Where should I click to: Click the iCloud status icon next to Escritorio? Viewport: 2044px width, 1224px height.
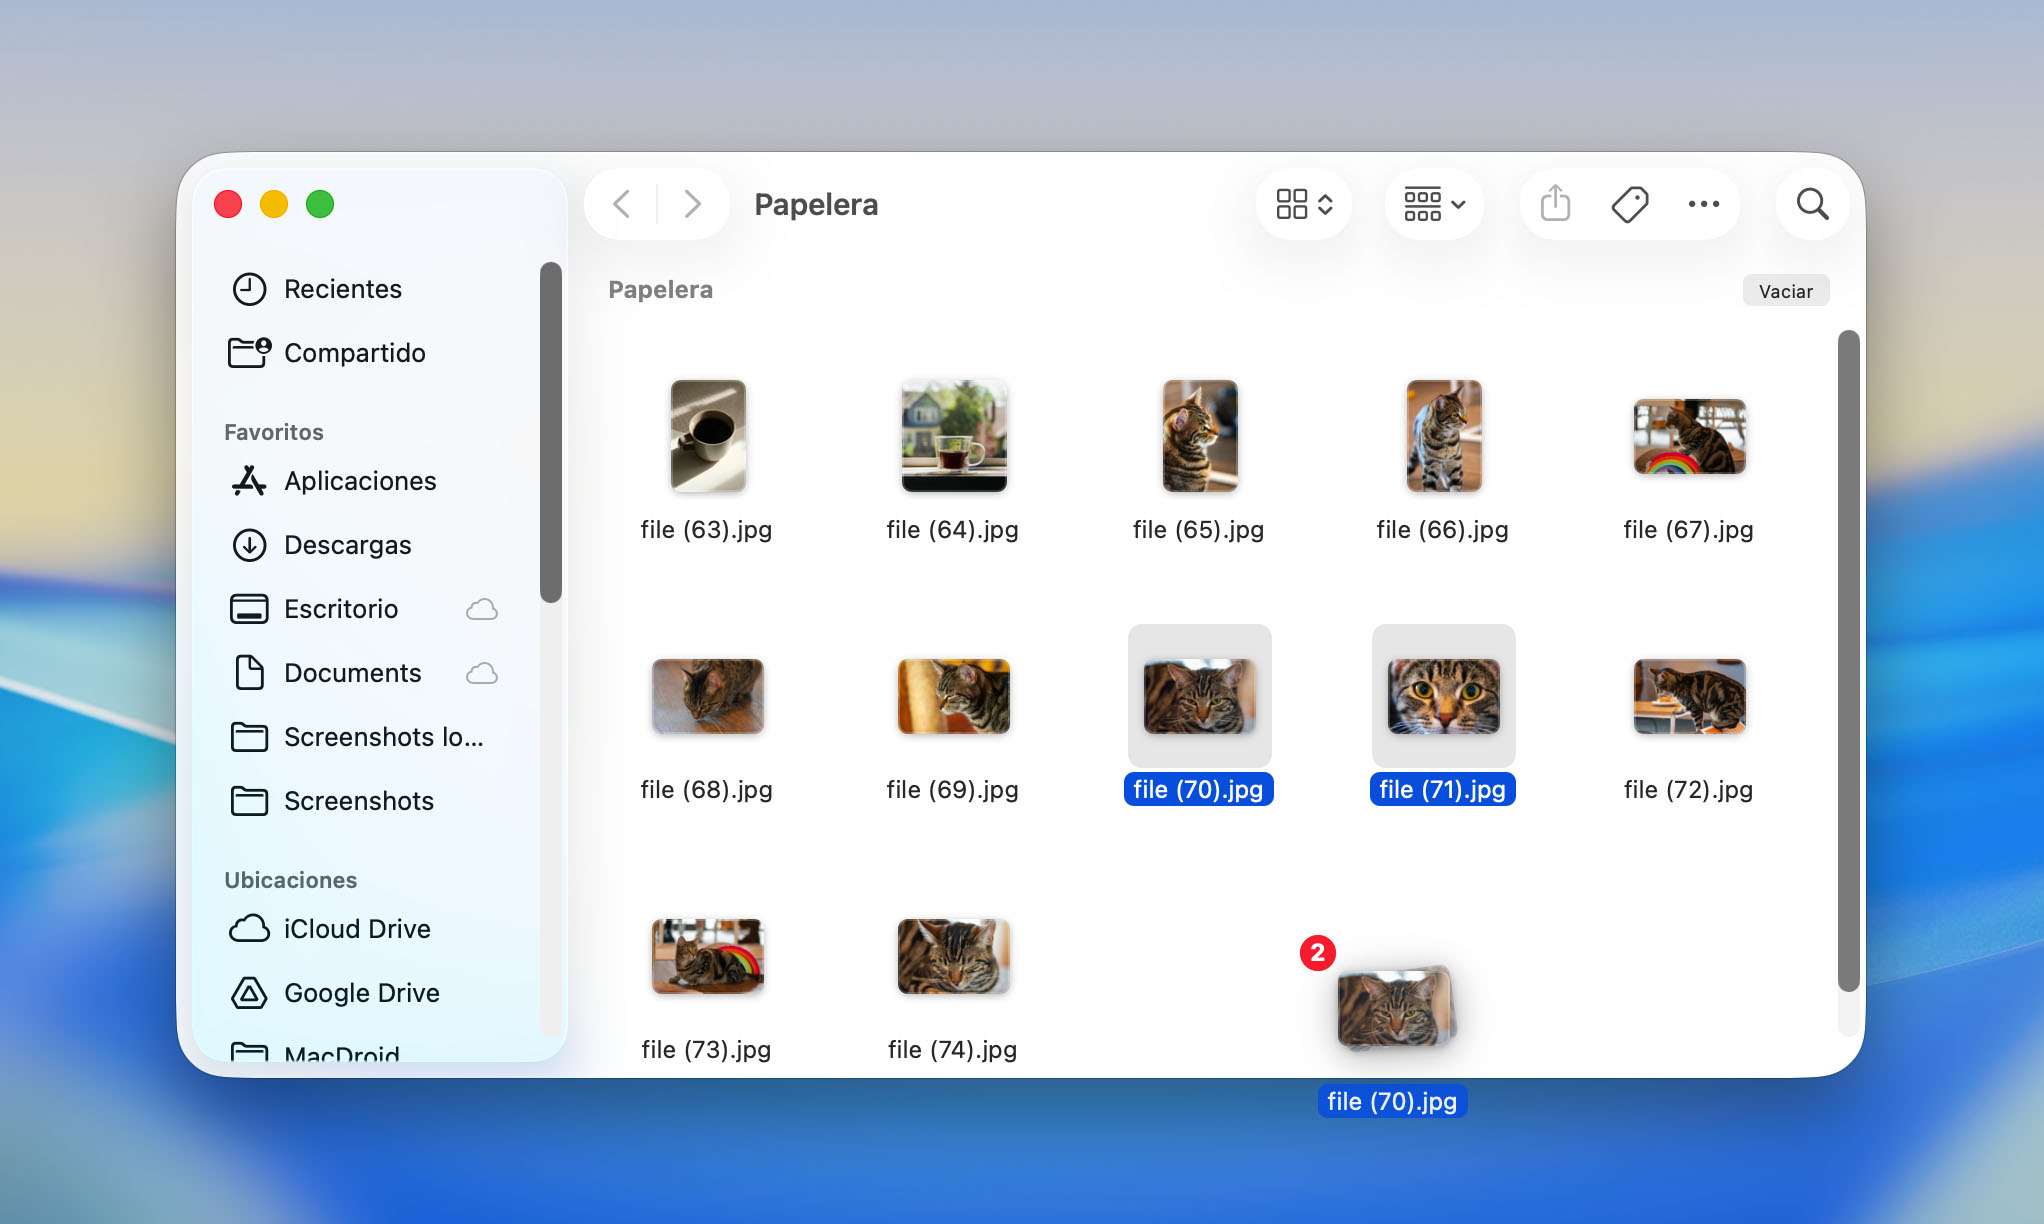coord(481,609)
